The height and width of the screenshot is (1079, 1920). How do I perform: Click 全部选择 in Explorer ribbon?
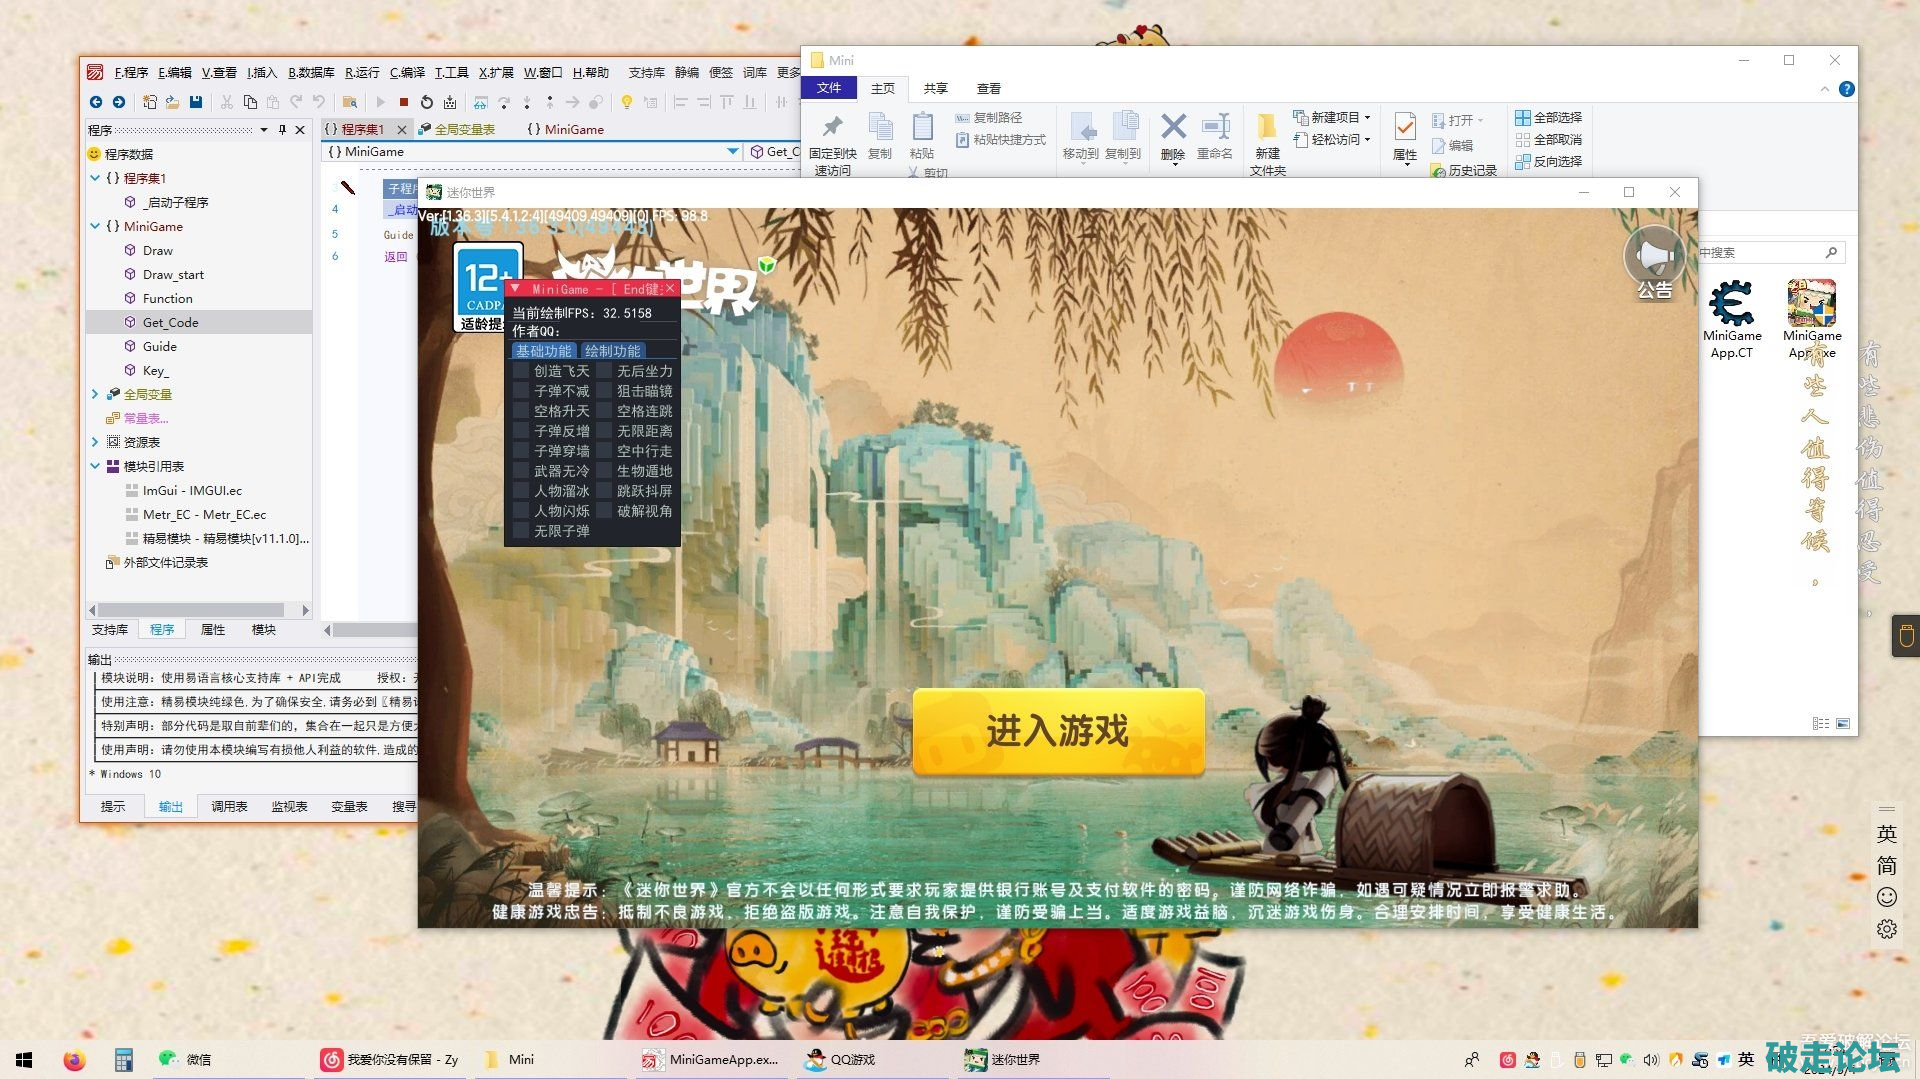click(1548, 118)
